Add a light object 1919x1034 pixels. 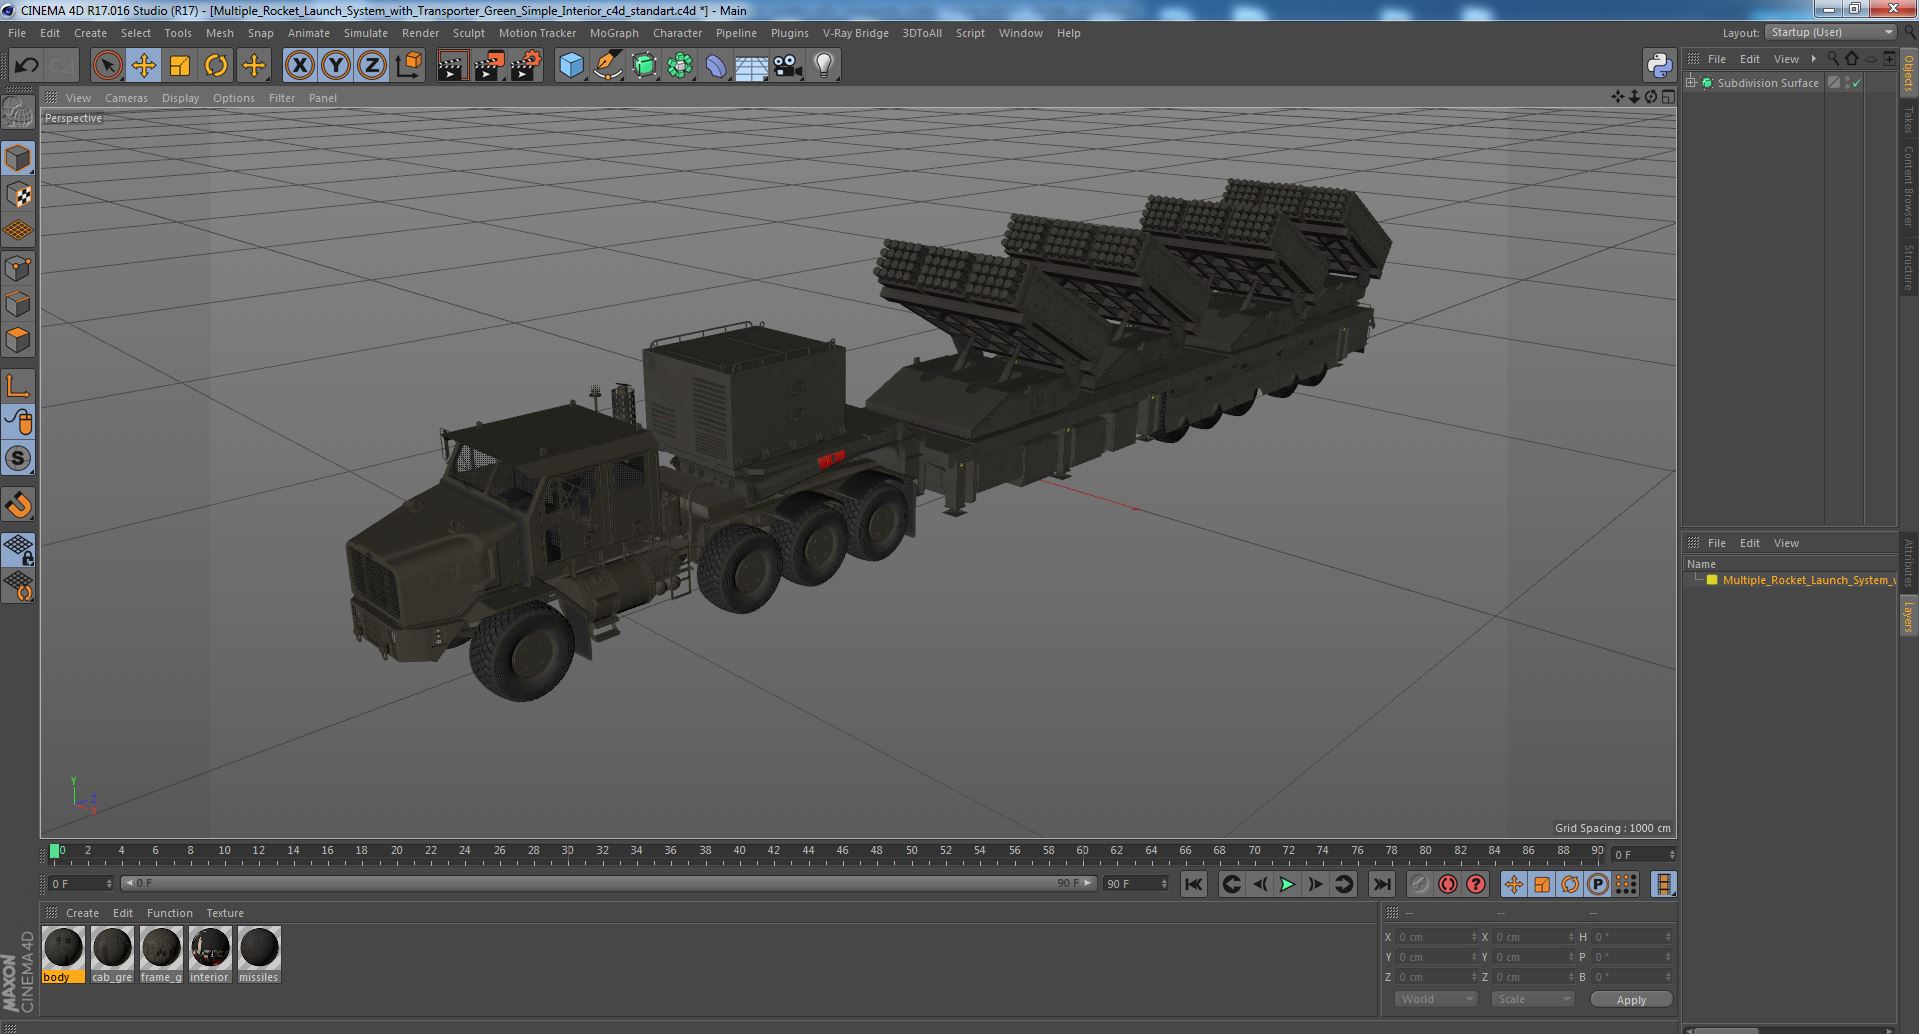[x=823, y=66]
